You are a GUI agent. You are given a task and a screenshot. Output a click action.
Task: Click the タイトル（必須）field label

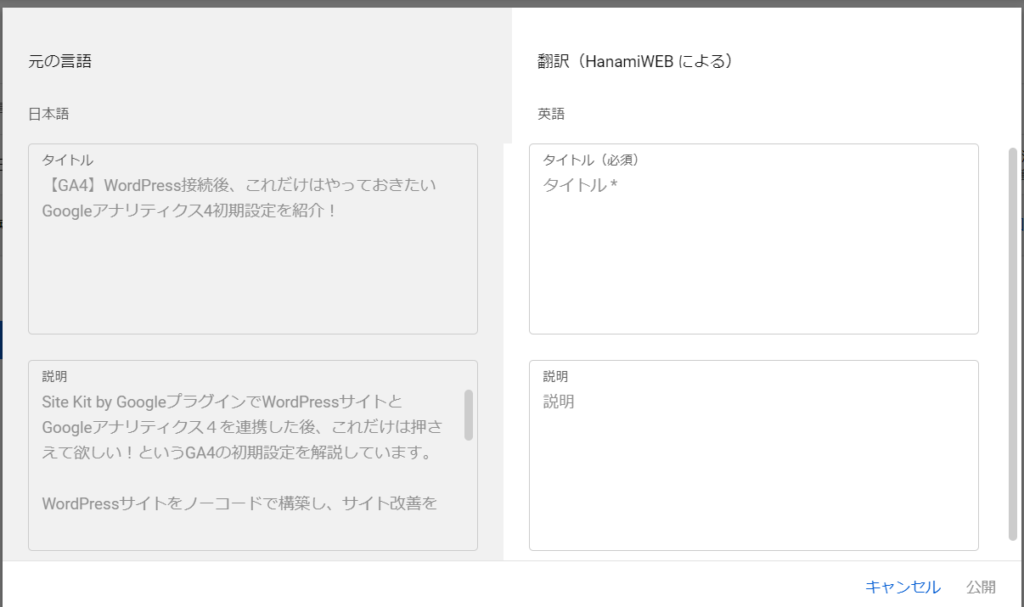(590, 160)
